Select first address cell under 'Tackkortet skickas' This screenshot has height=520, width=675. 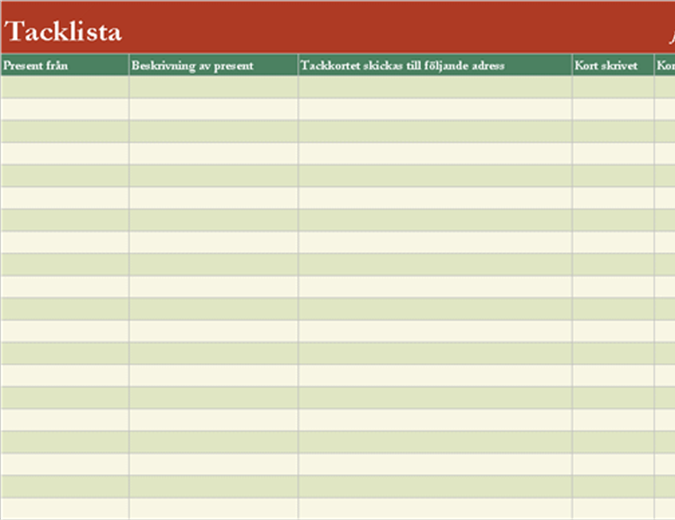point(435,88)
